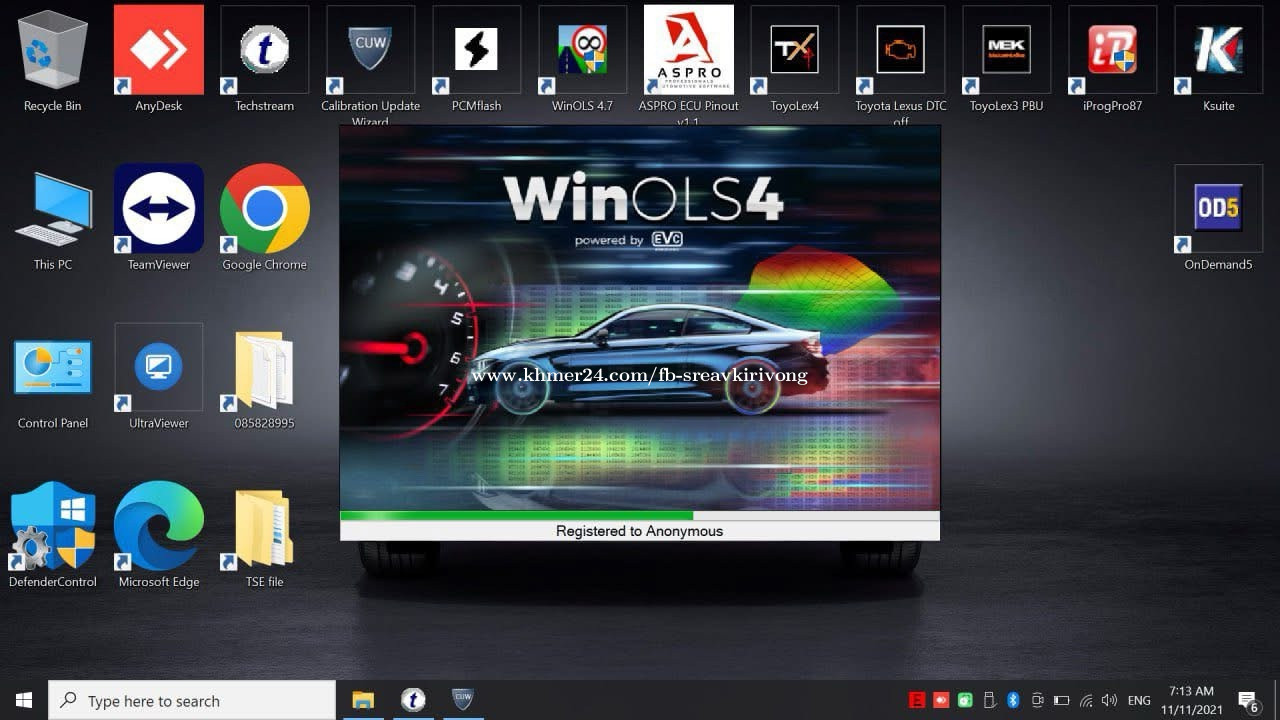Select the WinOLS 4.7 desktop shortcut
Viewport: 1280px width, 720px height.
tap(583, 61)
